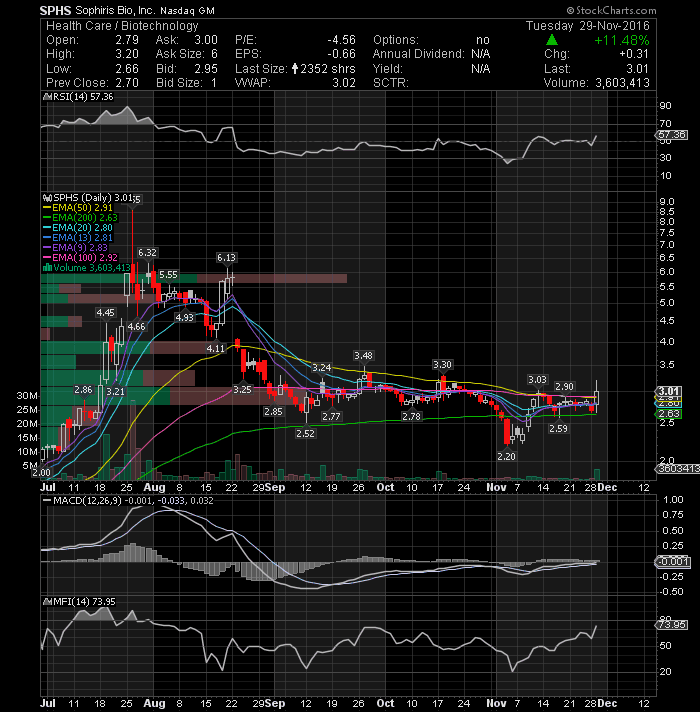Click the 4.45 price label
Image resolution: width=700 pixels, height=712 pixels.
point(105,312)
